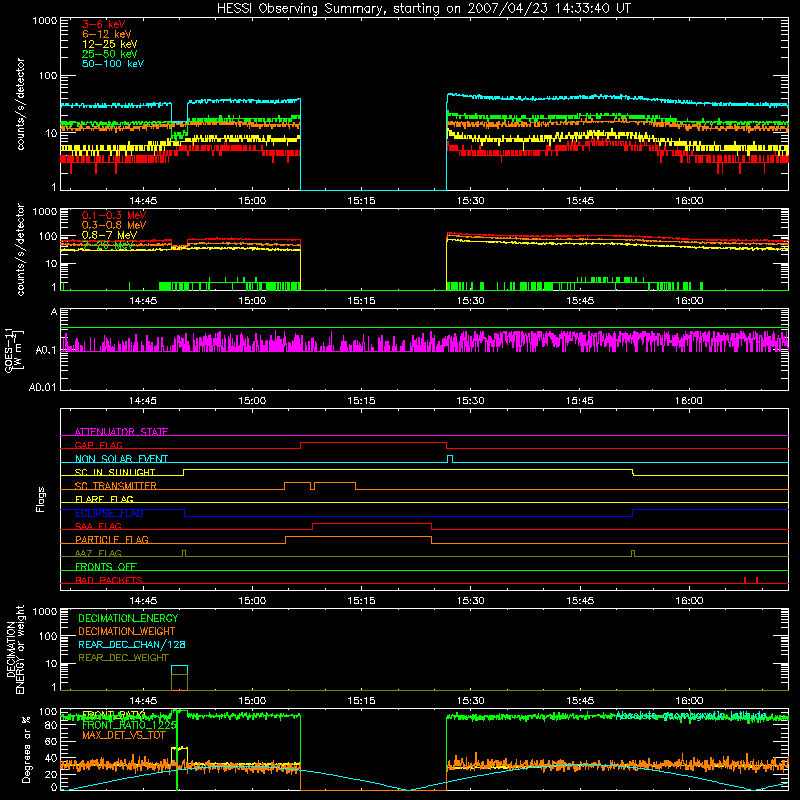This screenshot has height=800, width=800.
Task: Select the GOES axis title
Action: pos(13,350)
